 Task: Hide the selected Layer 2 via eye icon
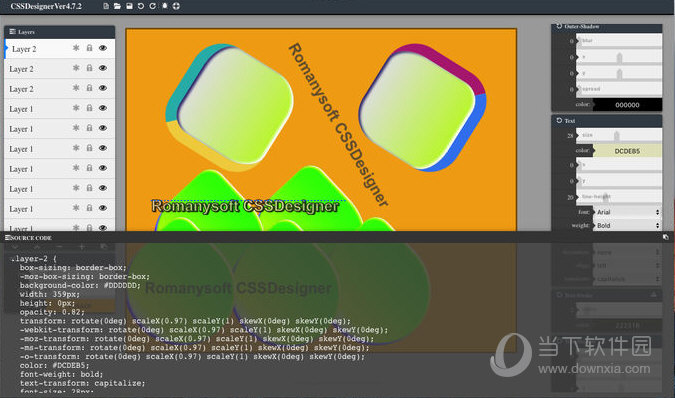click(x=102, y=48)
